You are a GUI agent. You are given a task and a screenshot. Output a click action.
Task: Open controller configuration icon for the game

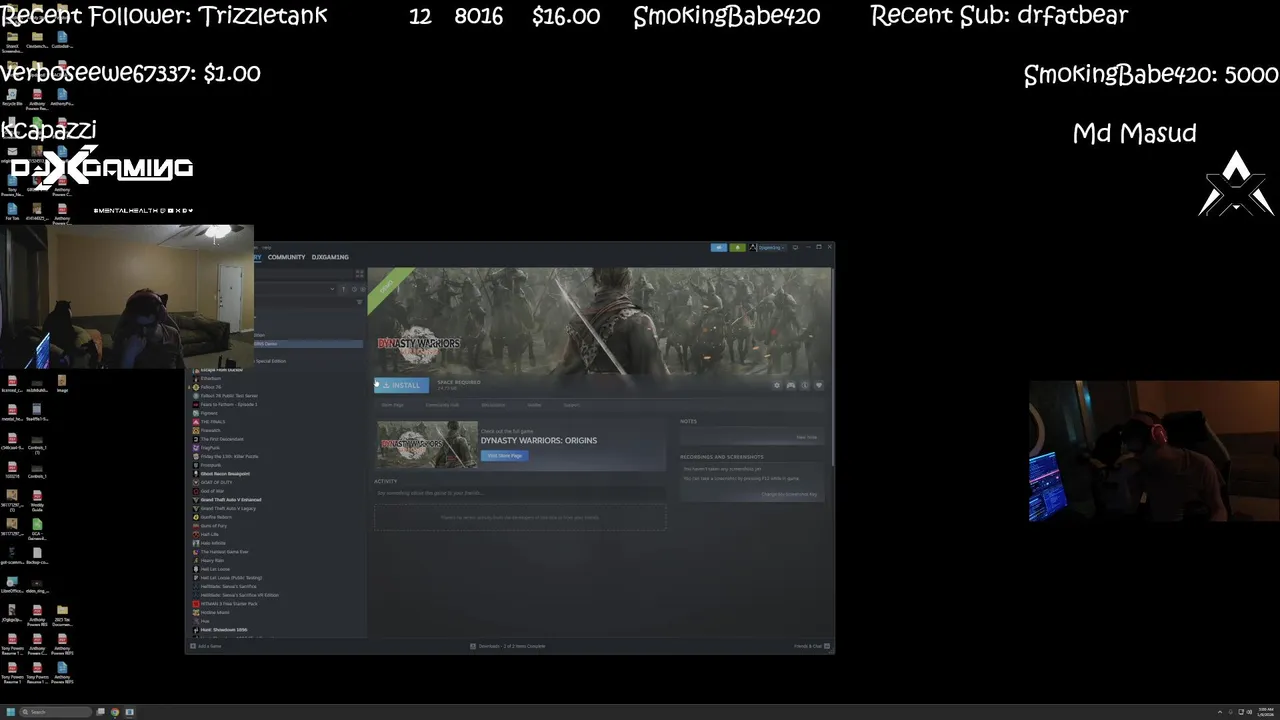pos(791,385)
